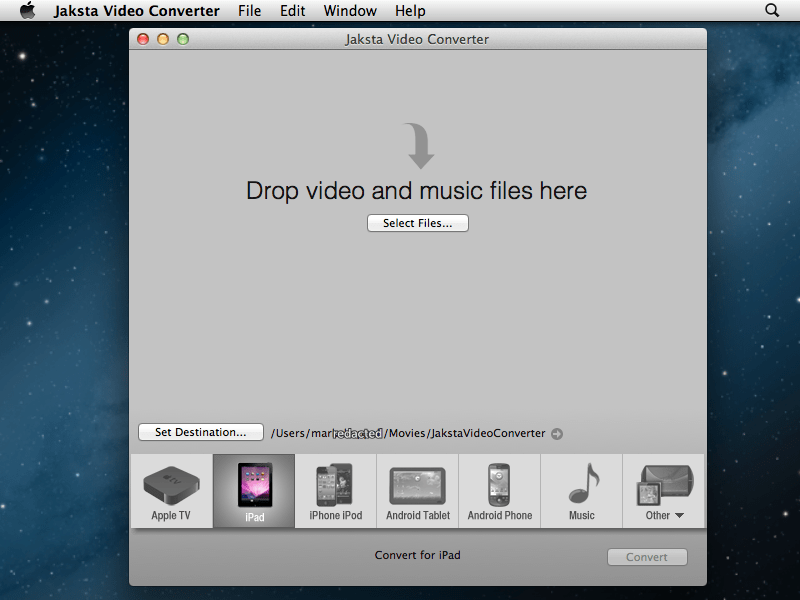This screenshot has width=800, height=600.
Task: Click the Select Files... button
Action: click(418, 223)
